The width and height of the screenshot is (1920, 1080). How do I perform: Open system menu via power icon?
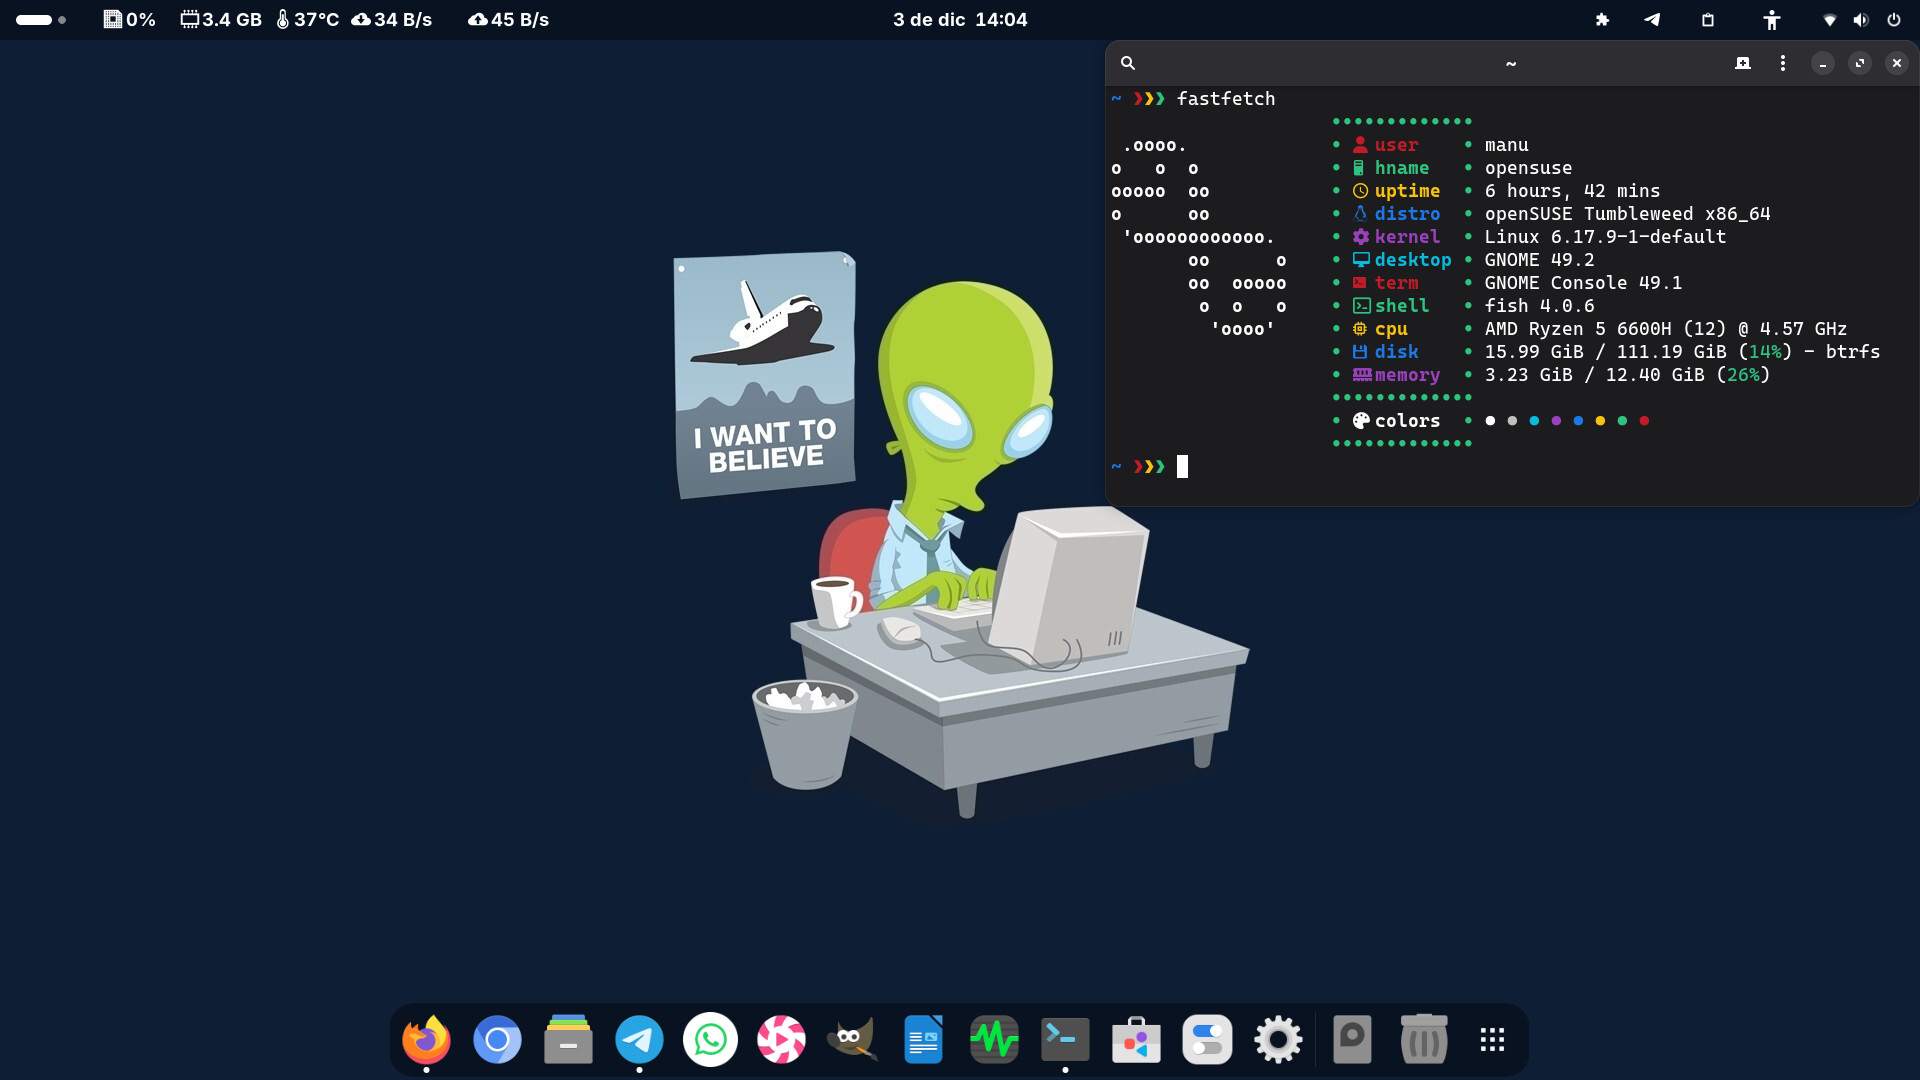pyautogui.click(x=1894, y=20)
